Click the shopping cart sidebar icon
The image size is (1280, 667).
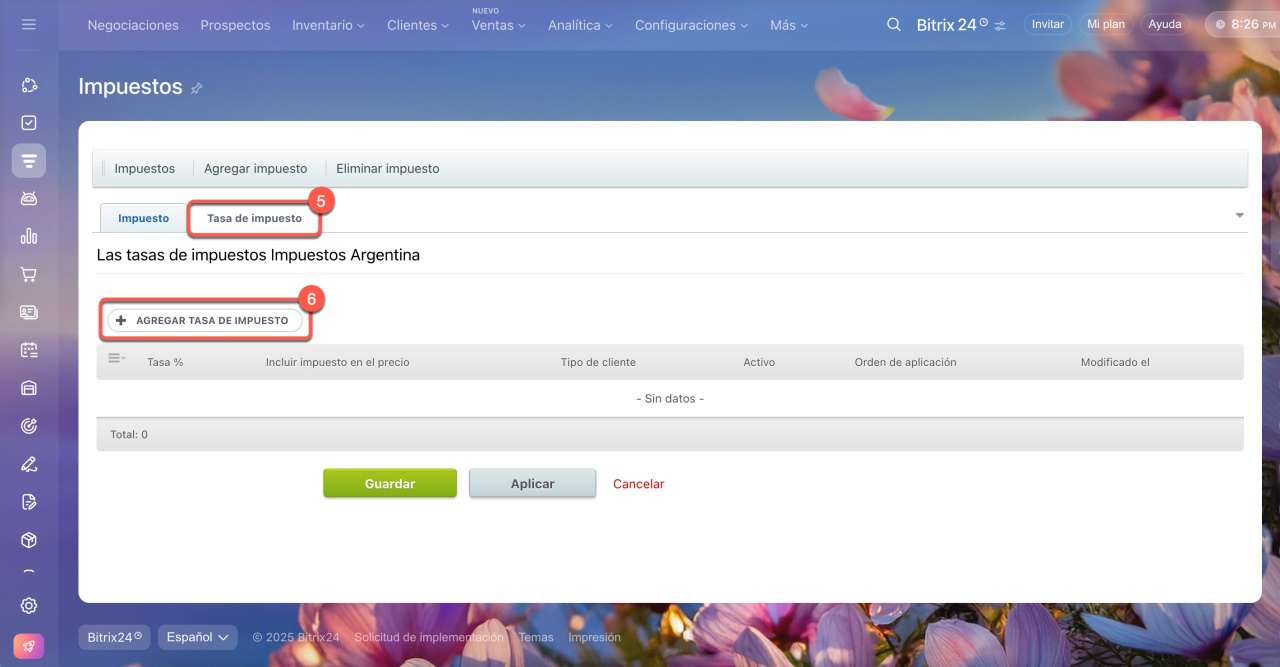point(29,274)
